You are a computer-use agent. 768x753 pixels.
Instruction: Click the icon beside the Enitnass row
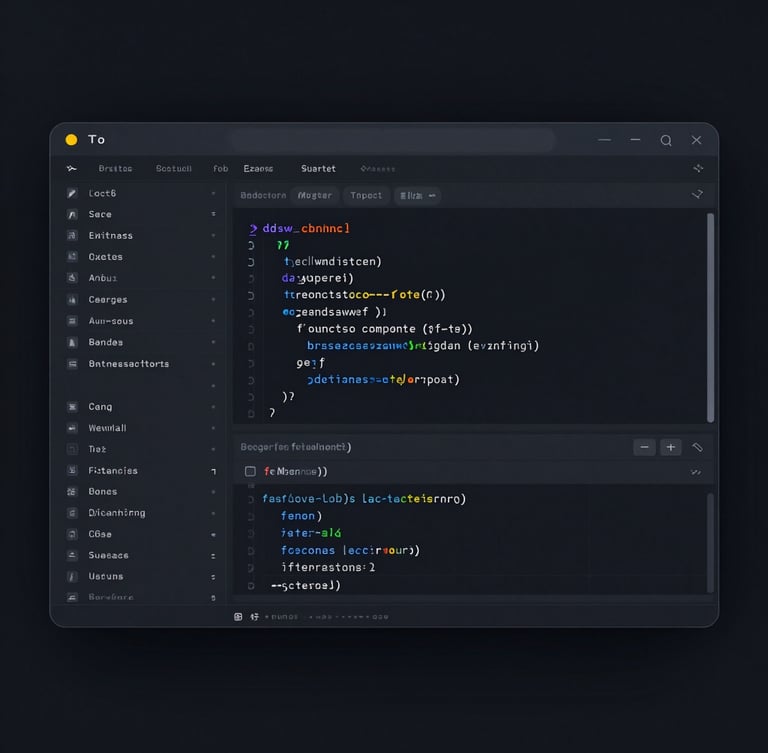click(x=72, y=235)
